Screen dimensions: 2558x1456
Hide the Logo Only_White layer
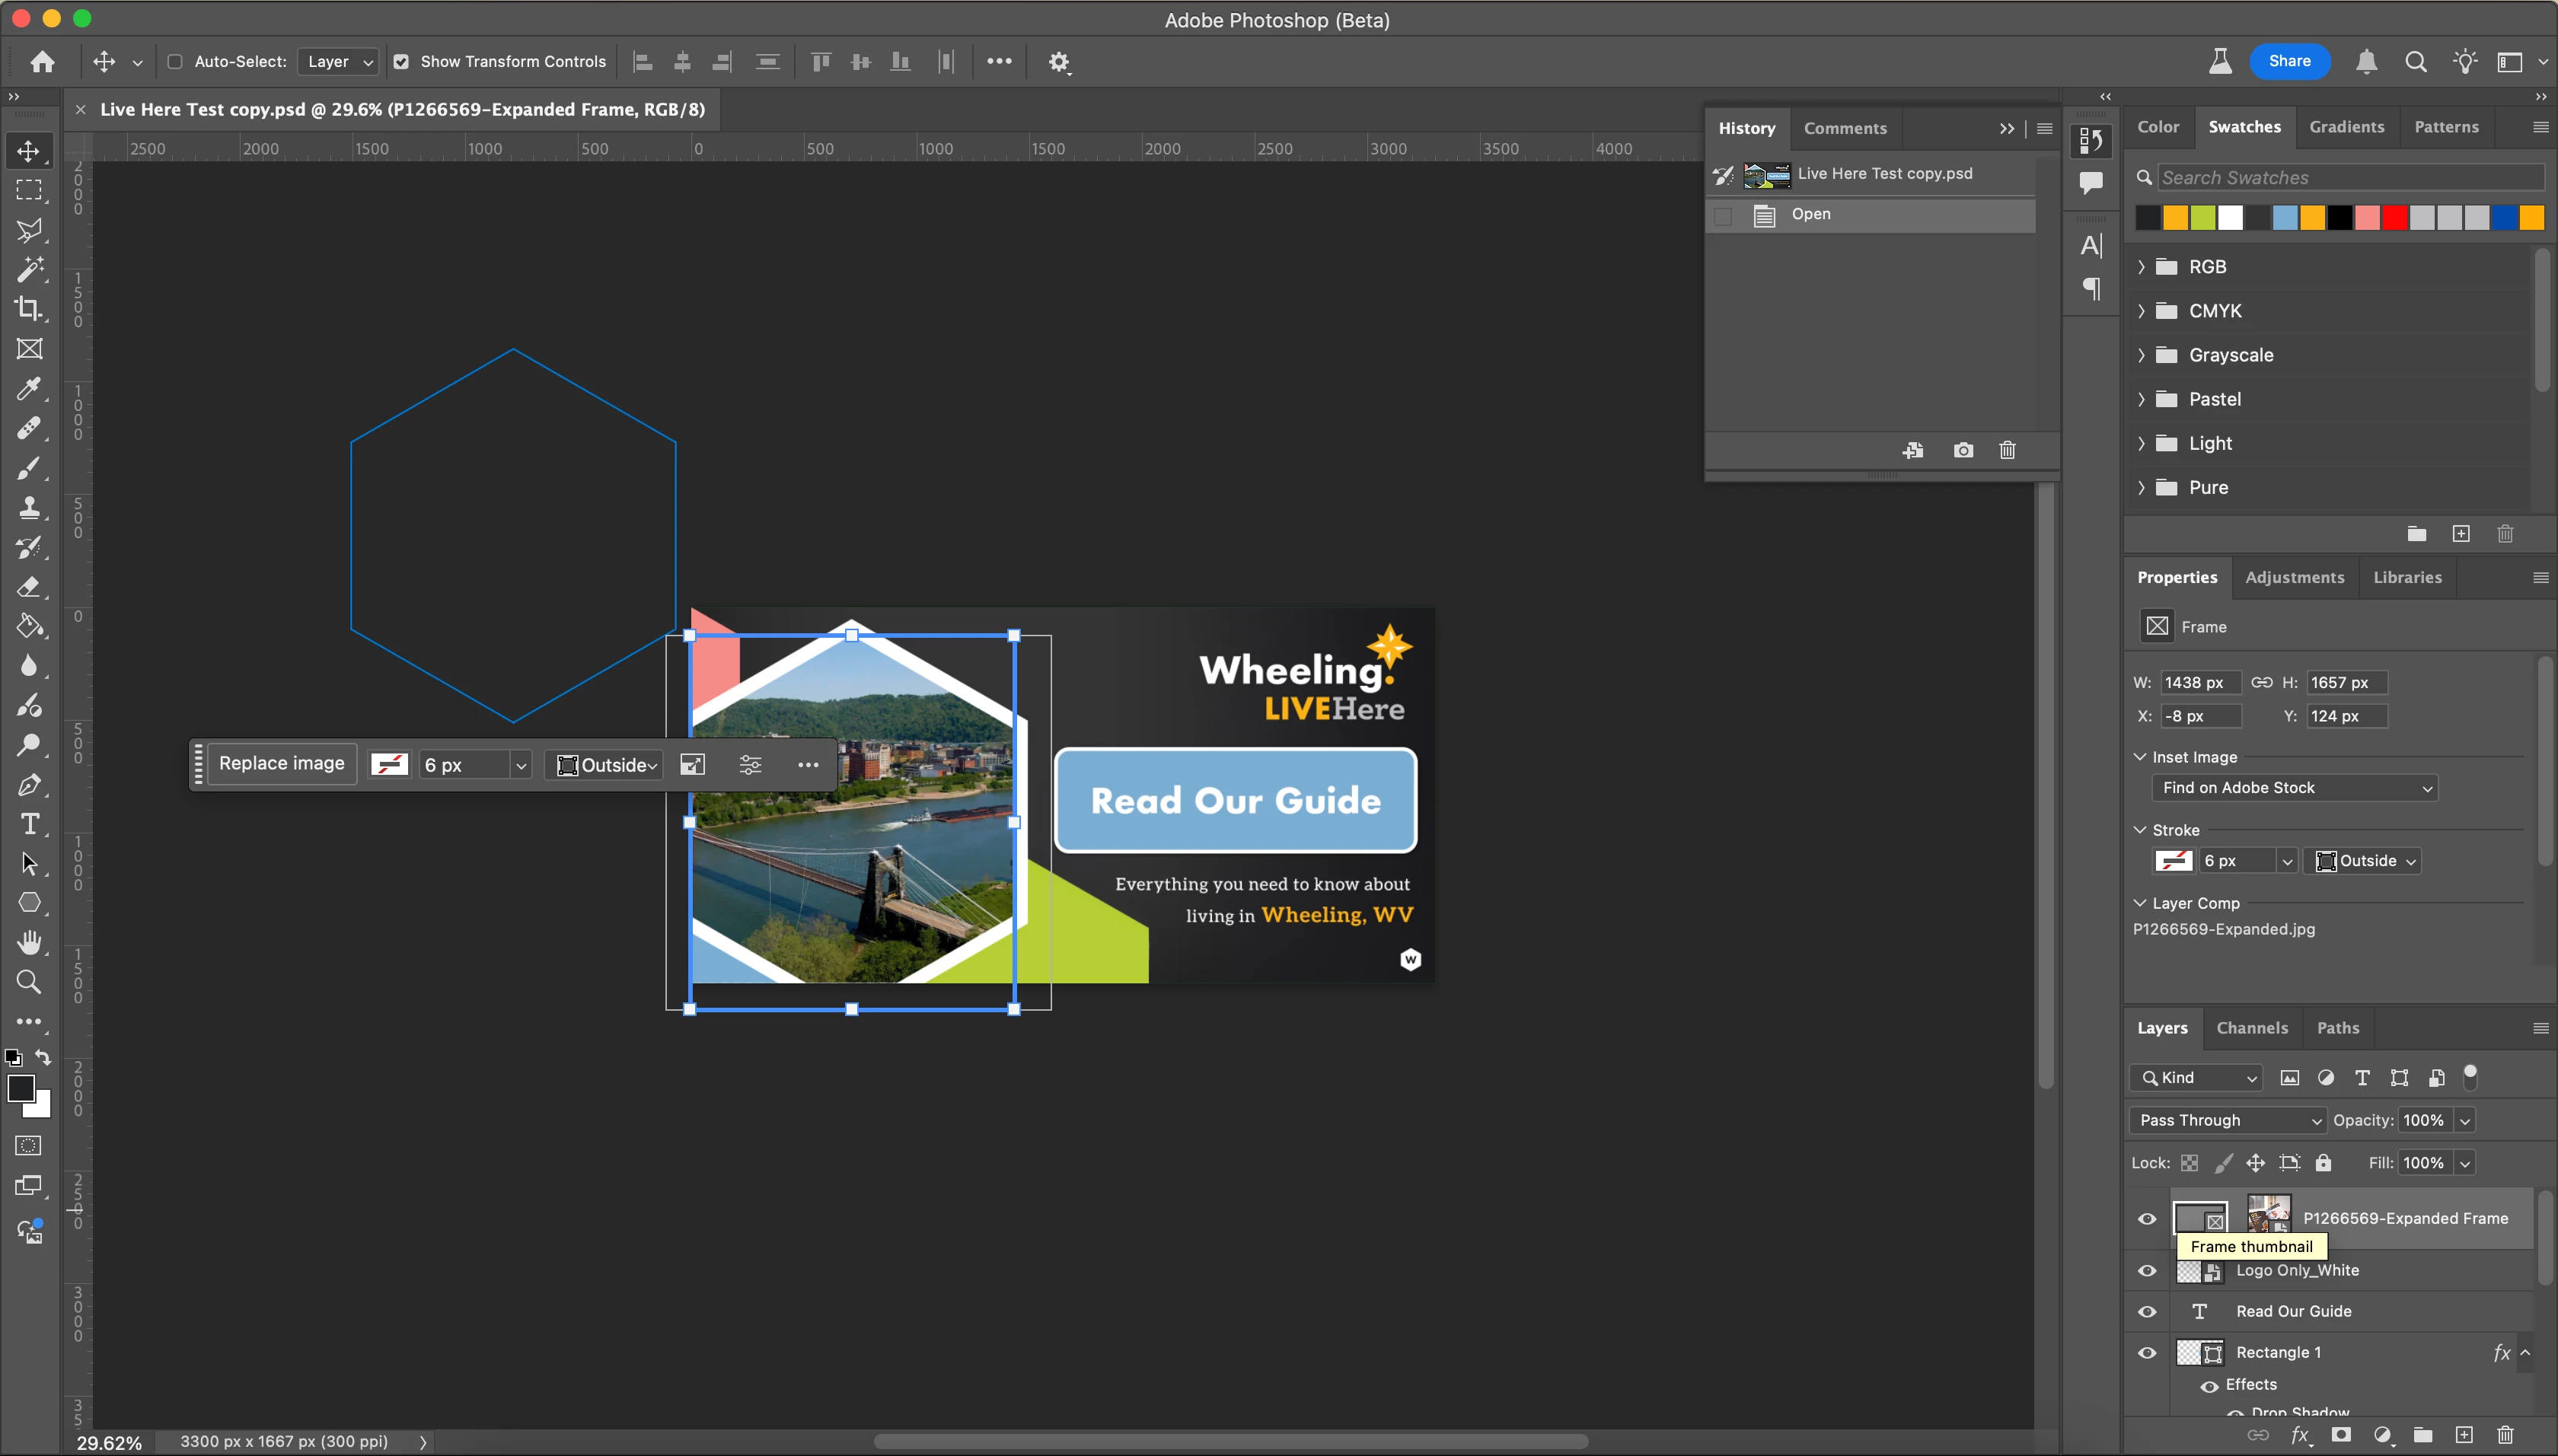click(2147, 1271)
